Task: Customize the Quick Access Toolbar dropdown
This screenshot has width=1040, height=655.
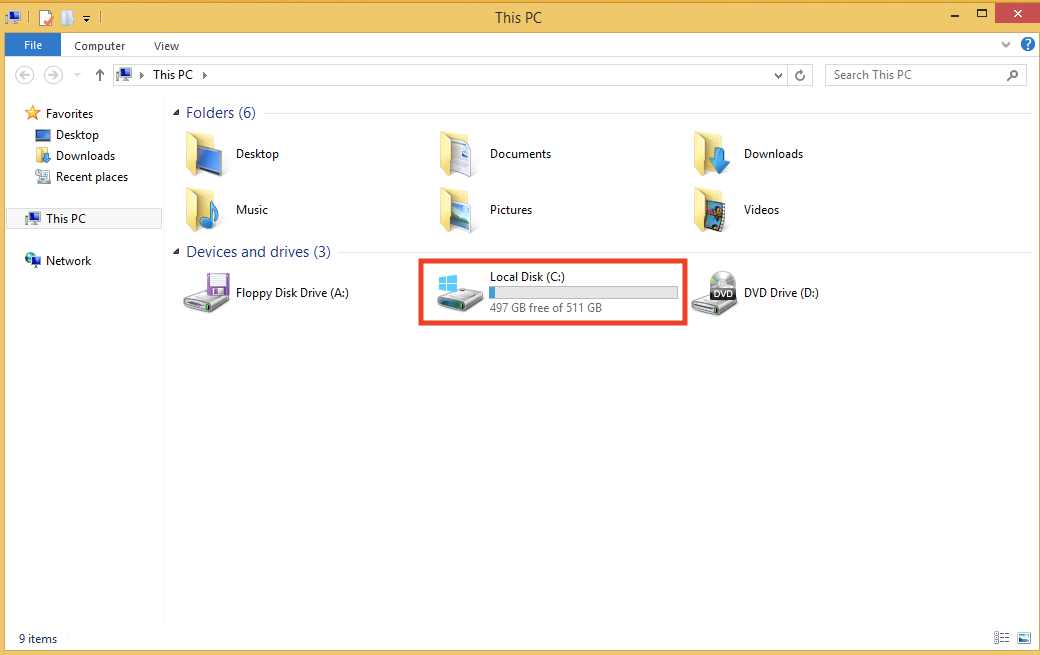Action: tap(87, 17)
